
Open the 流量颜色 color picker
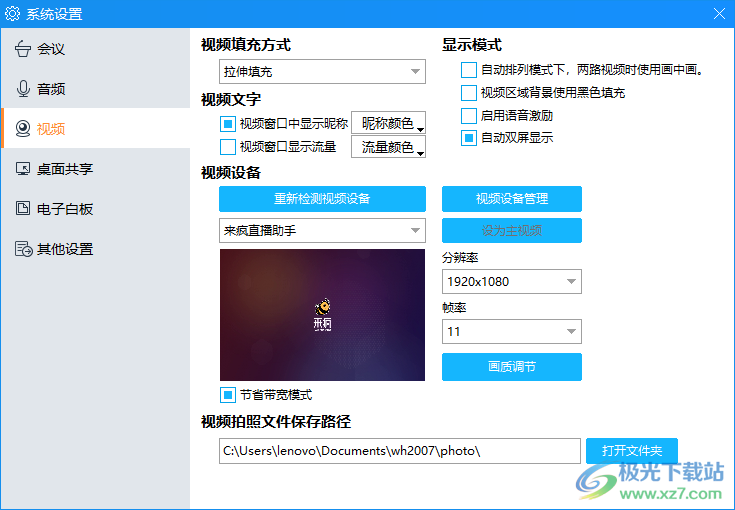pos(389,147)
